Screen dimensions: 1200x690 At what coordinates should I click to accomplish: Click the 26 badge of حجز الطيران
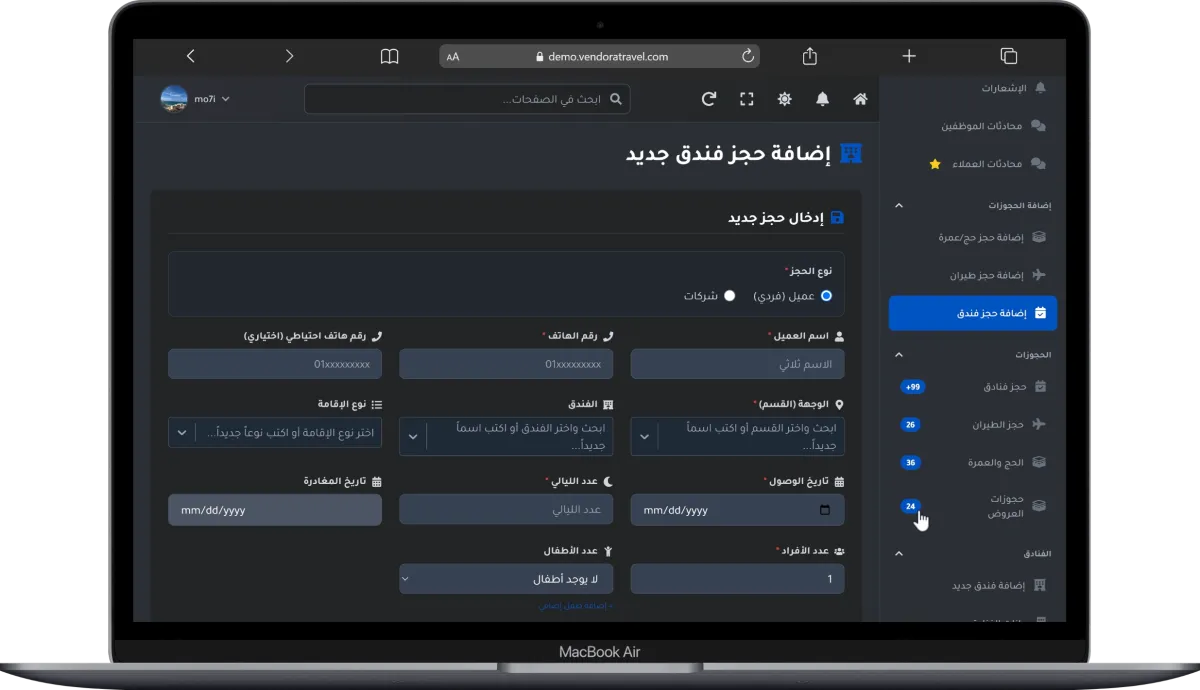point(910,424)
